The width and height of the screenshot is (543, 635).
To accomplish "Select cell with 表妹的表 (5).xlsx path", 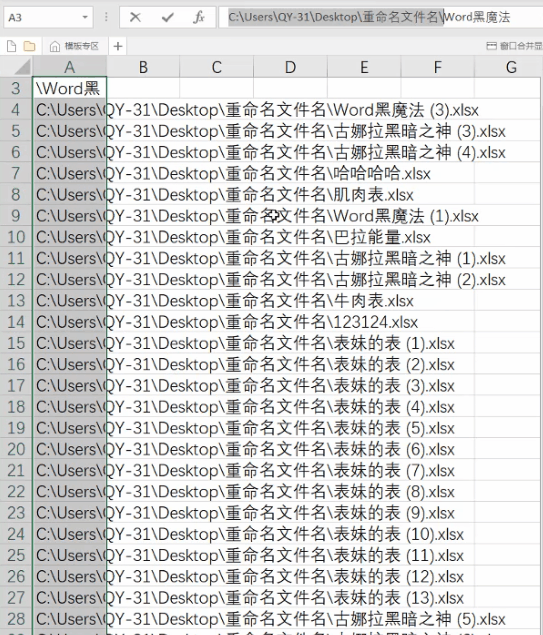I will (70, 428).
